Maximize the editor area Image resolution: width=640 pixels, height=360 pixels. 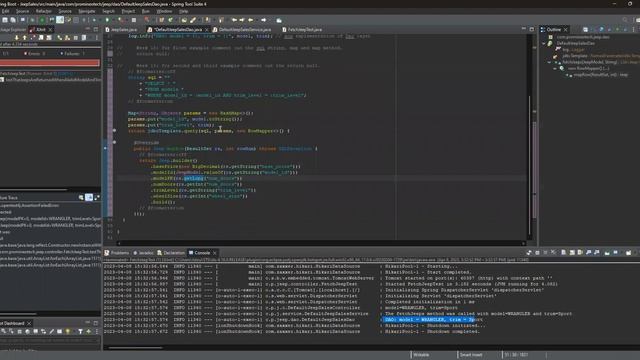[532, 29]
